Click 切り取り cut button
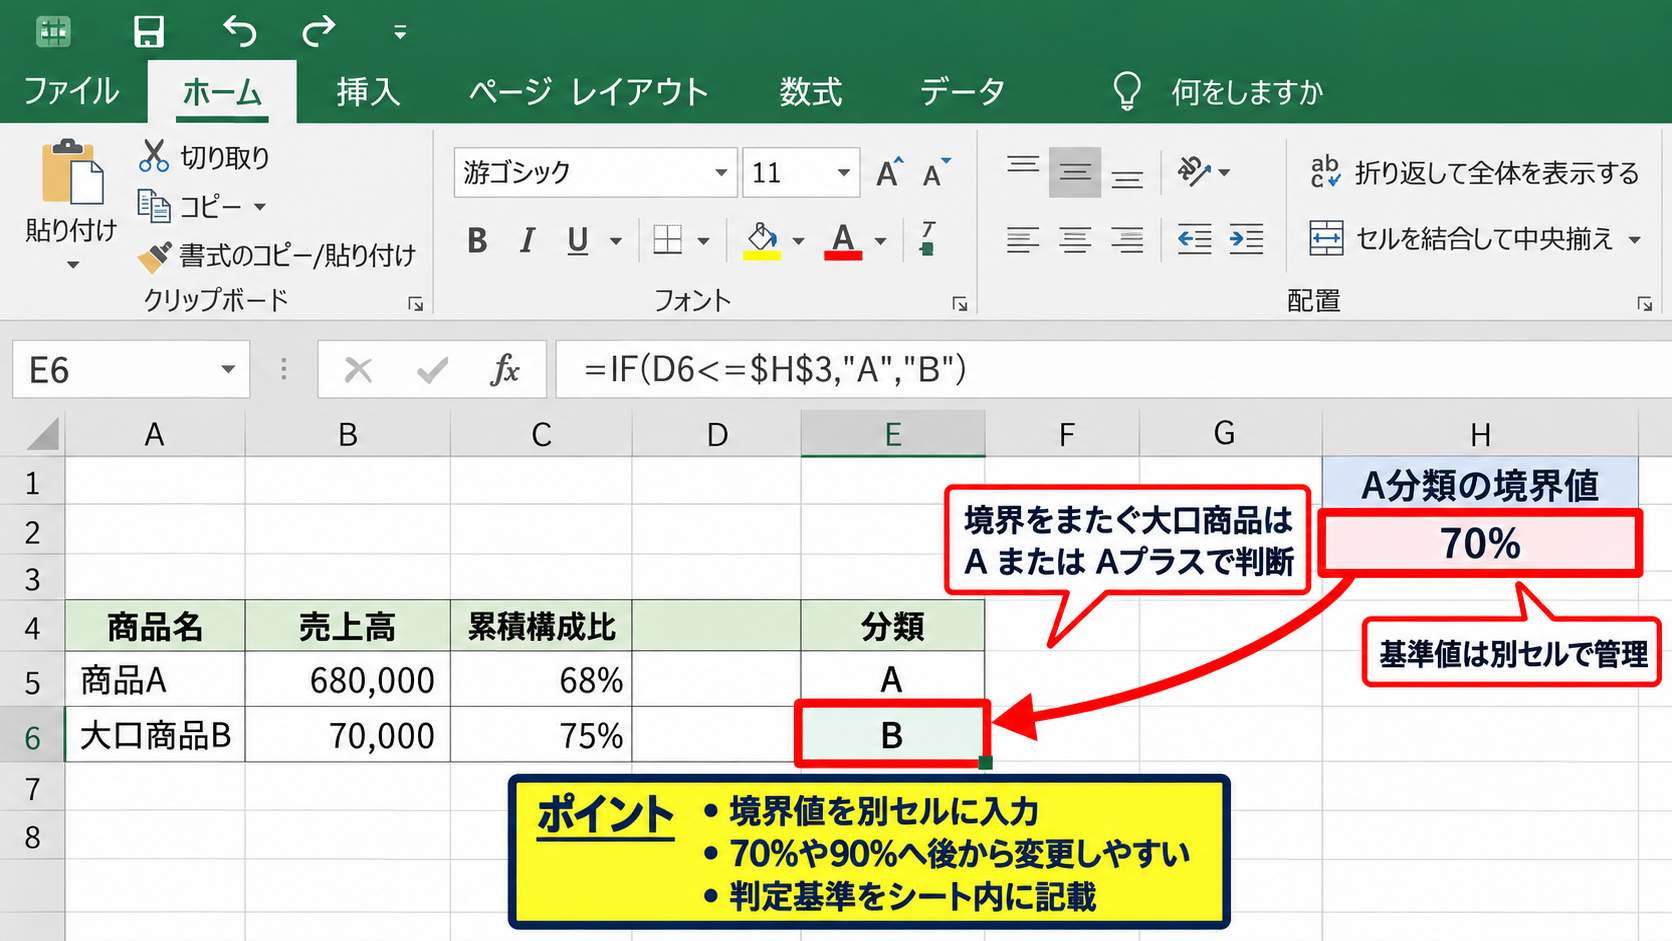 click(x=205, y=157)
